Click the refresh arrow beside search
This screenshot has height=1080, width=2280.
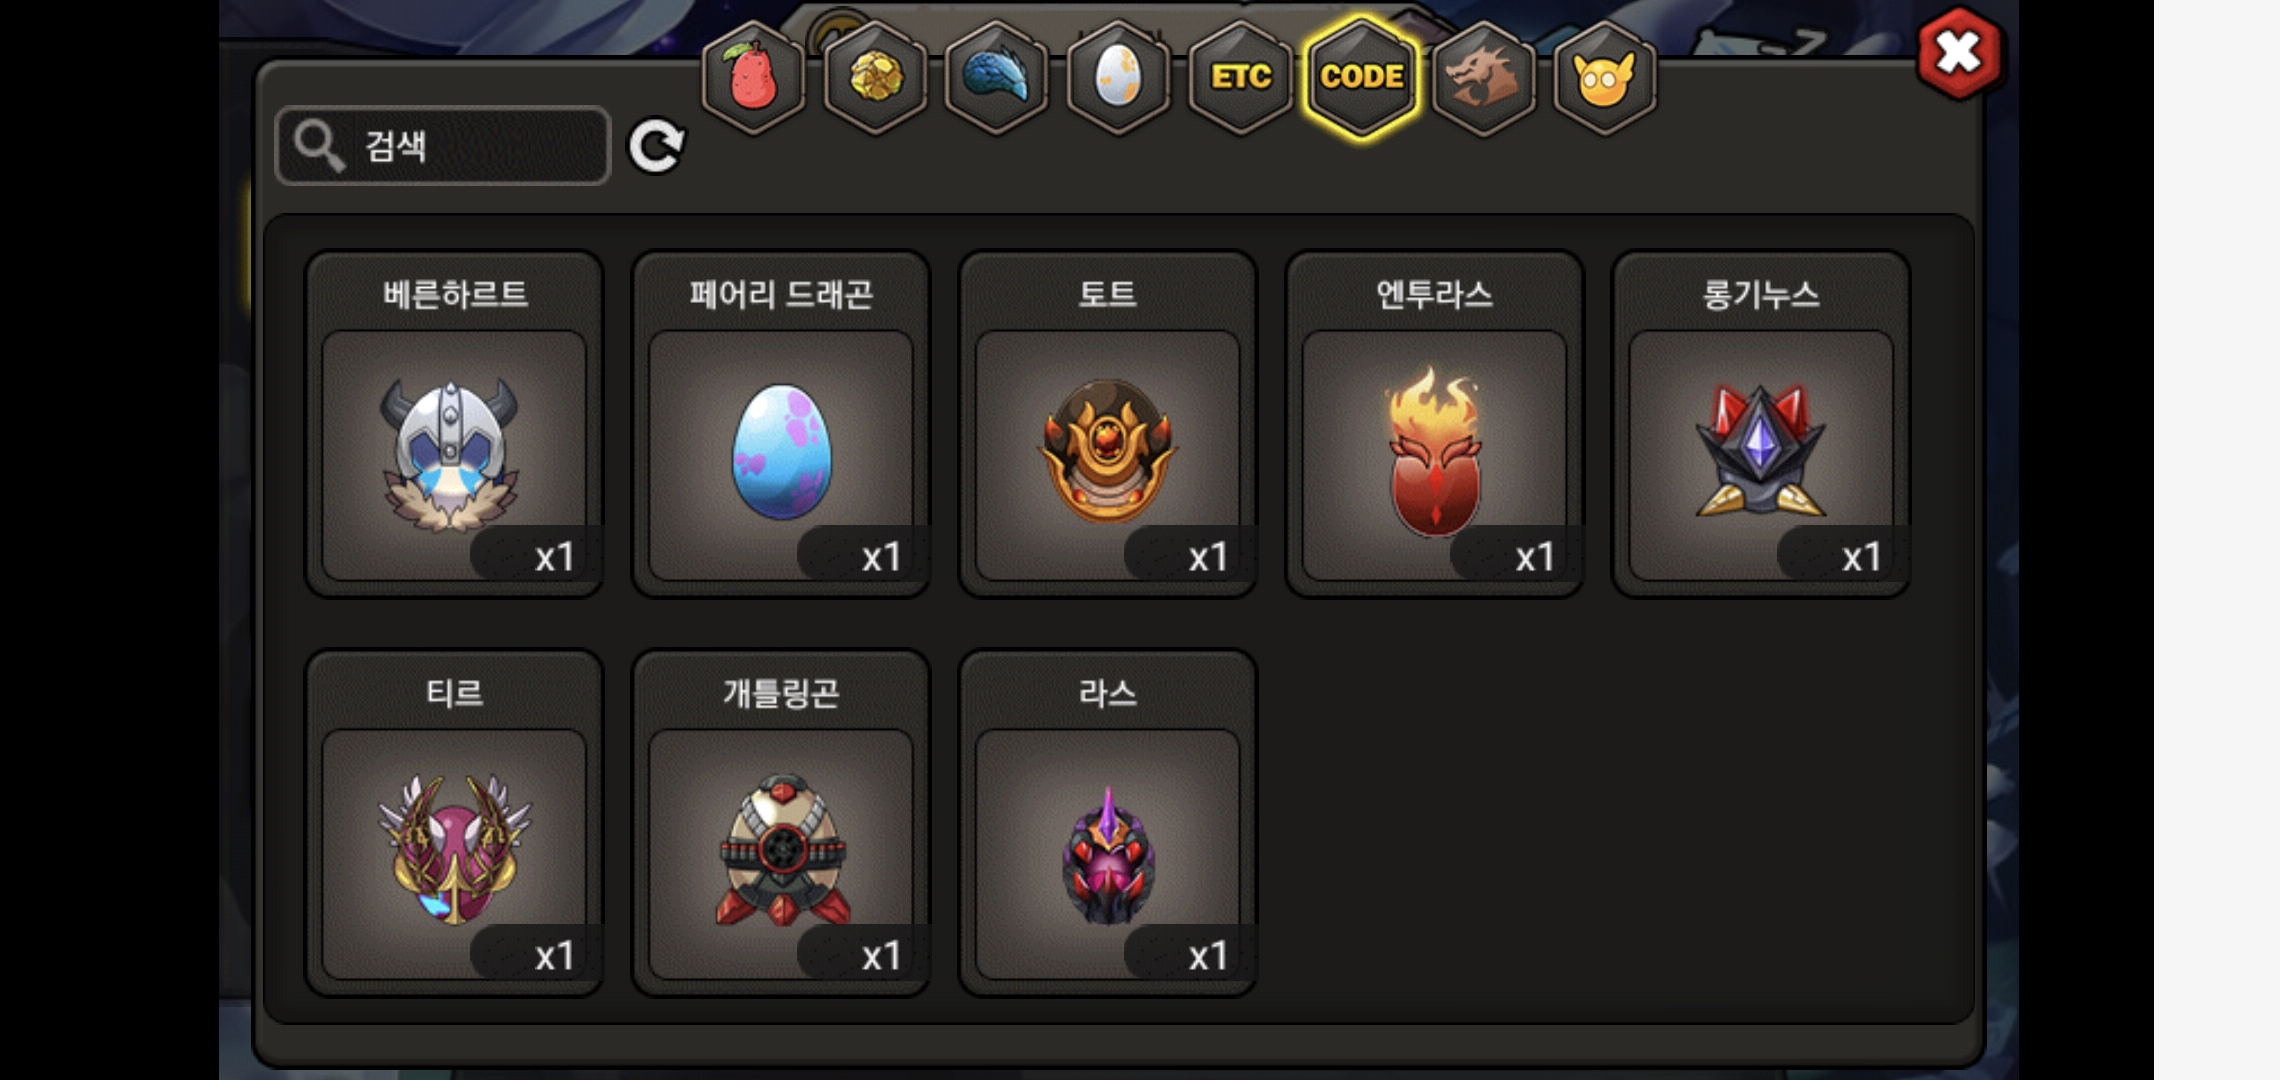pos(656,146)
